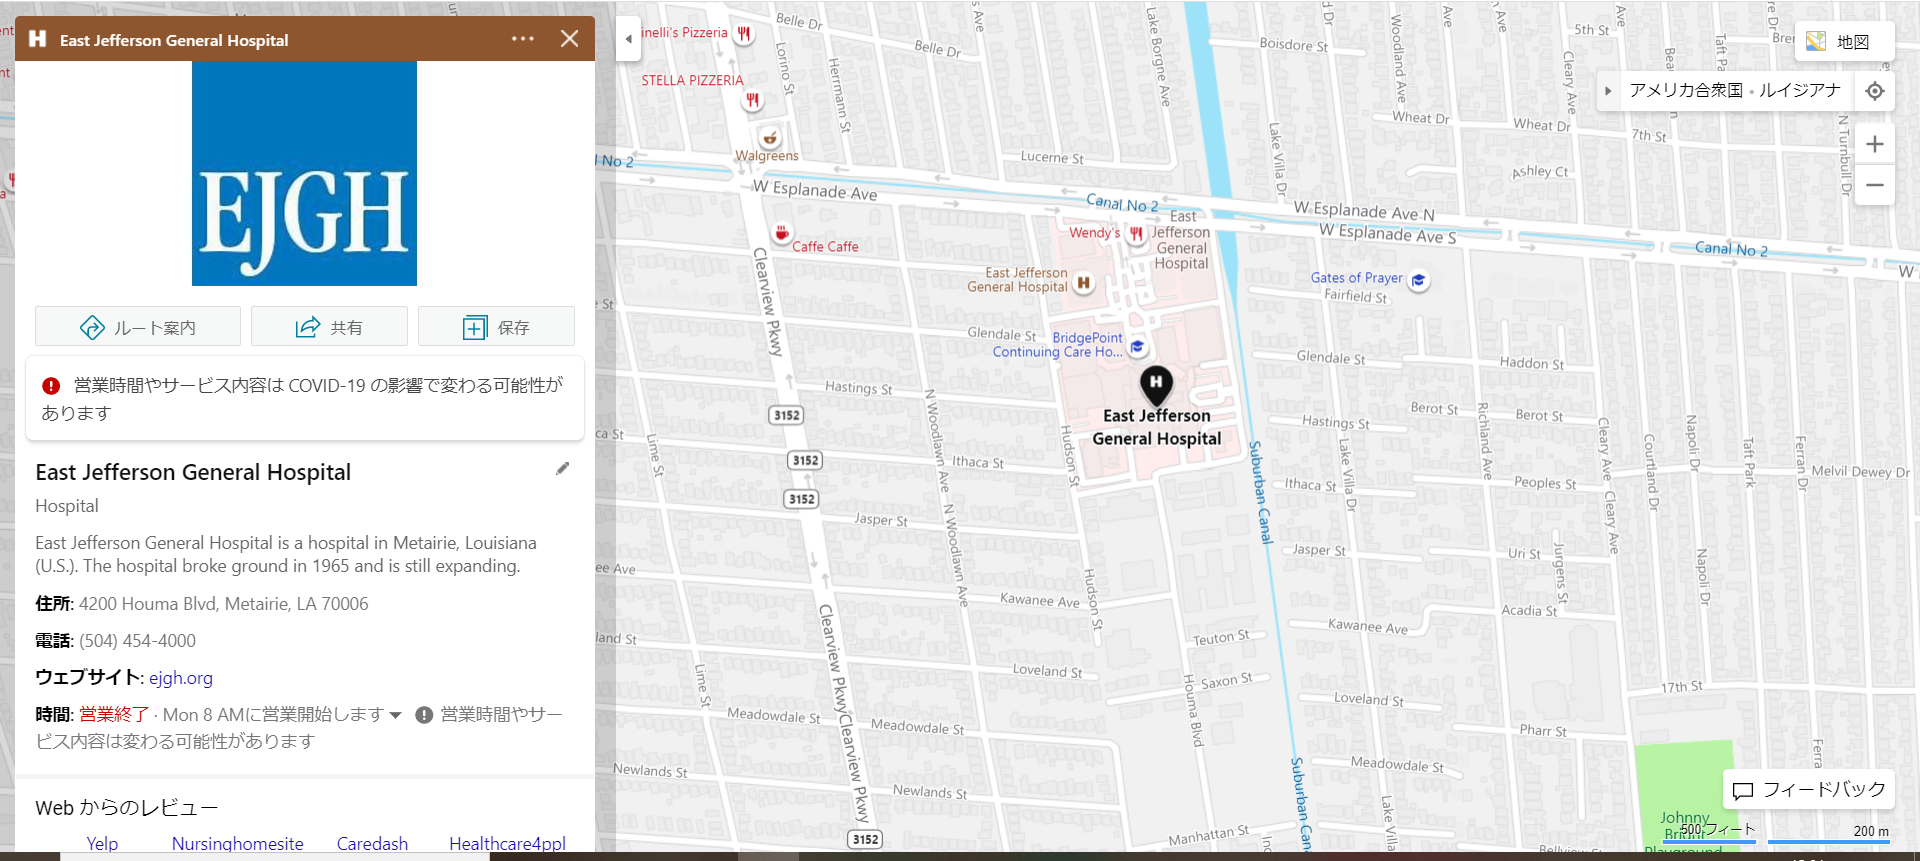This screenshot has width=1920, height=861.
Task: Open the EJGH logo image
Action: tap(304, 174)
